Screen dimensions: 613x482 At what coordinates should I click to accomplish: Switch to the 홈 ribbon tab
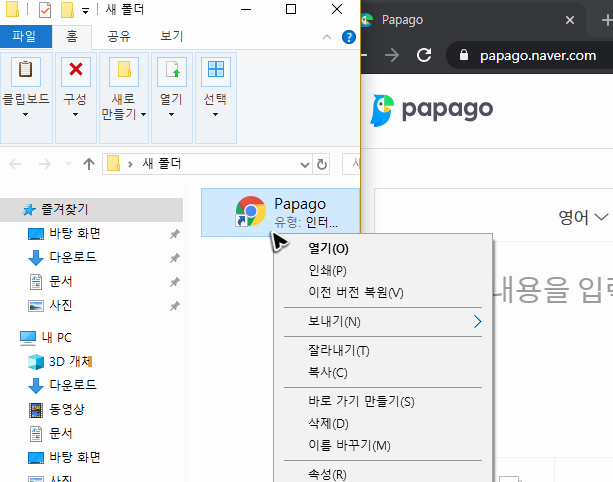tap(72, 36)
